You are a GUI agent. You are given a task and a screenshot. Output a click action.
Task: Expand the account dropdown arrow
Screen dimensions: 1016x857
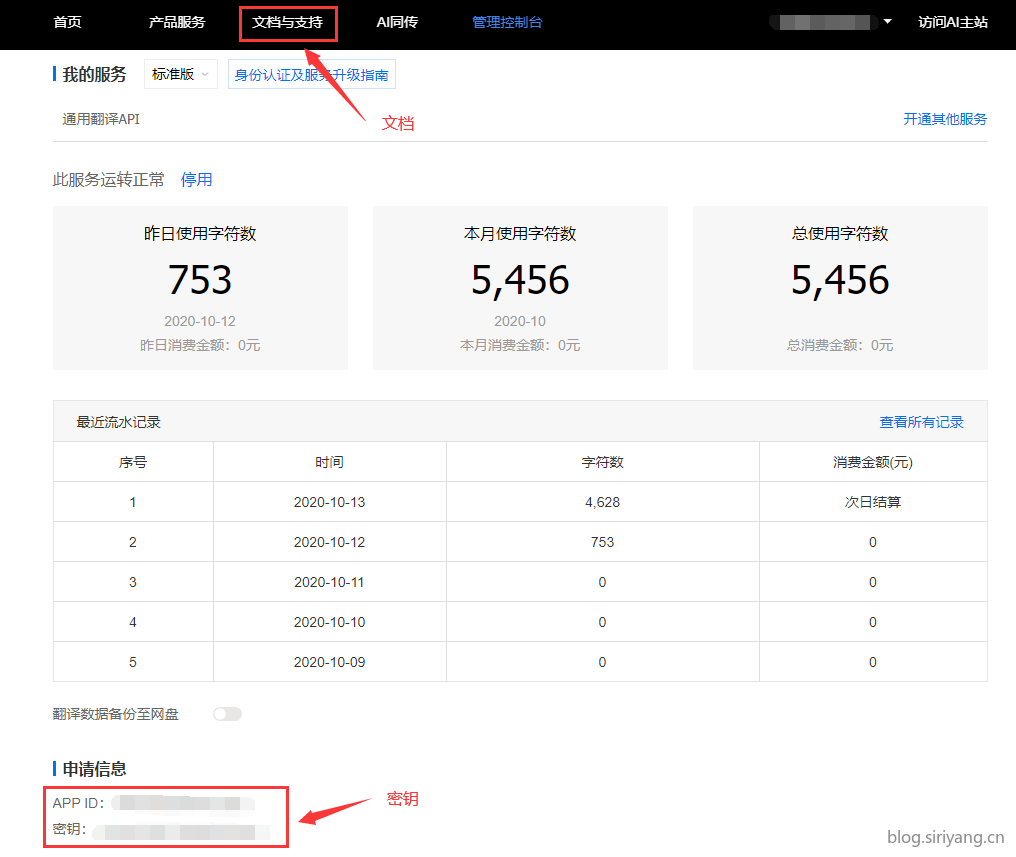(887, 21)
